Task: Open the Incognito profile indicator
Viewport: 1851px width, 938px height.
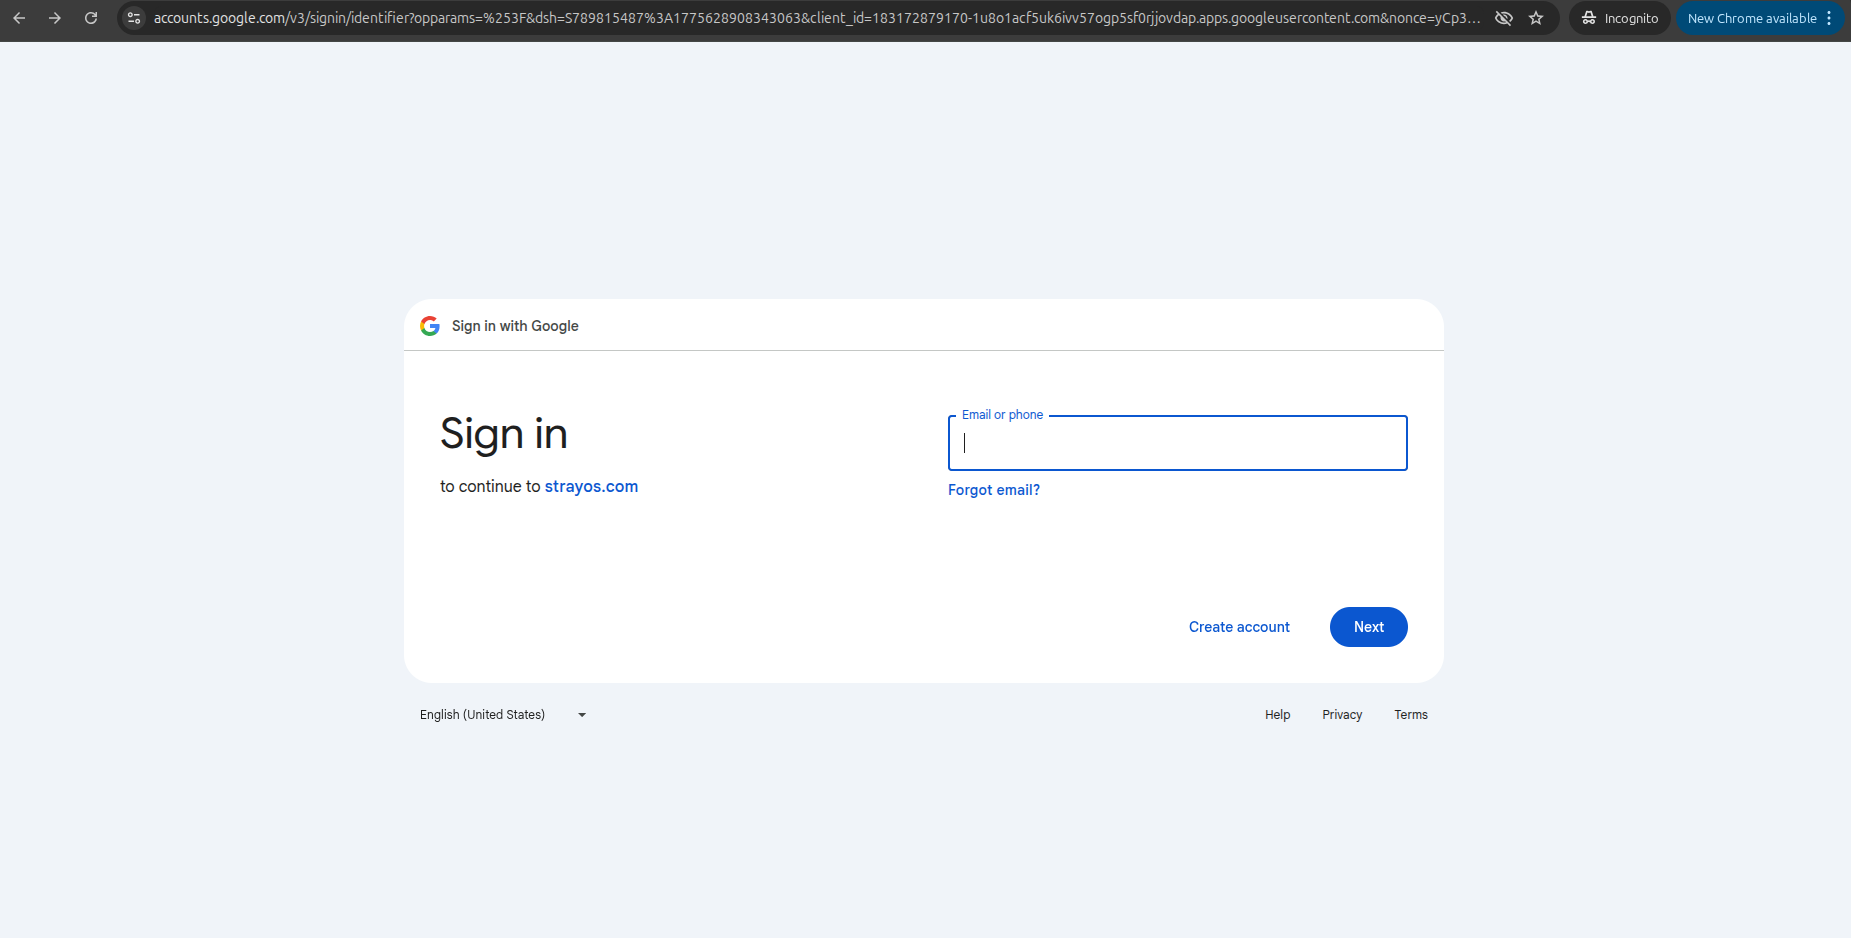Action: click(x=1619, y=18)
